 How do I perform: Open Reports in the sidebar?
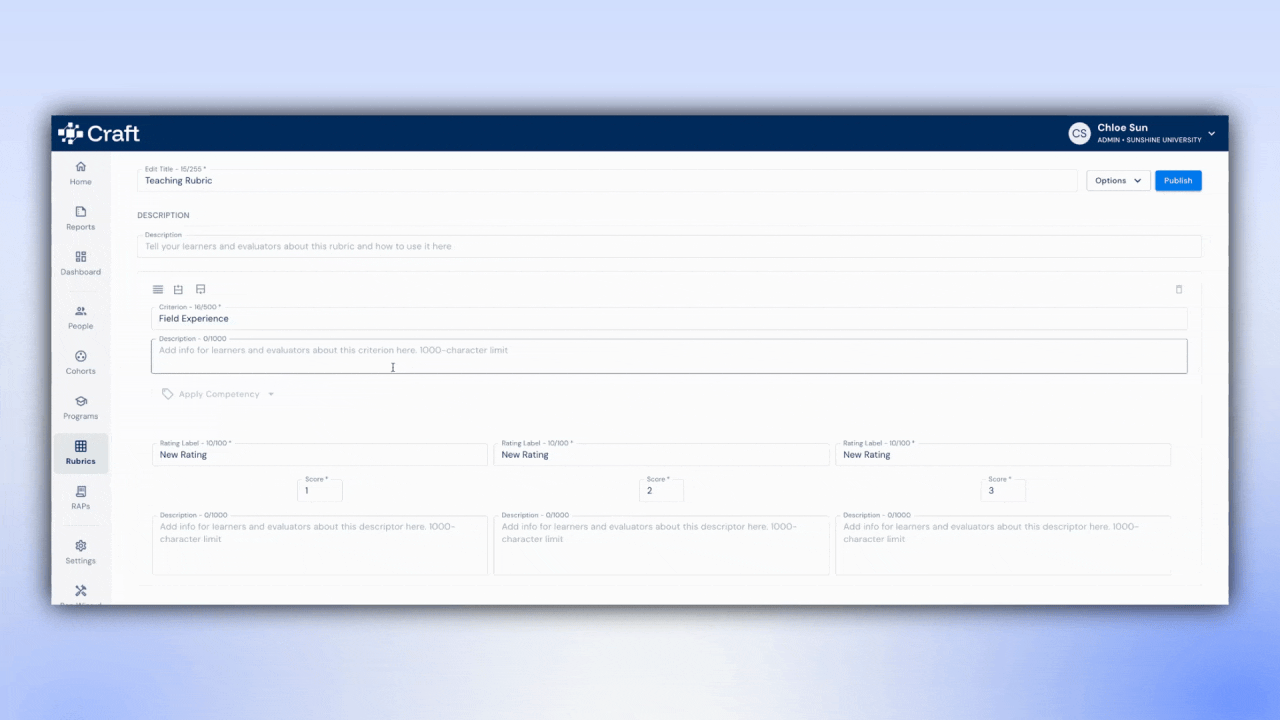click(80, 218)
